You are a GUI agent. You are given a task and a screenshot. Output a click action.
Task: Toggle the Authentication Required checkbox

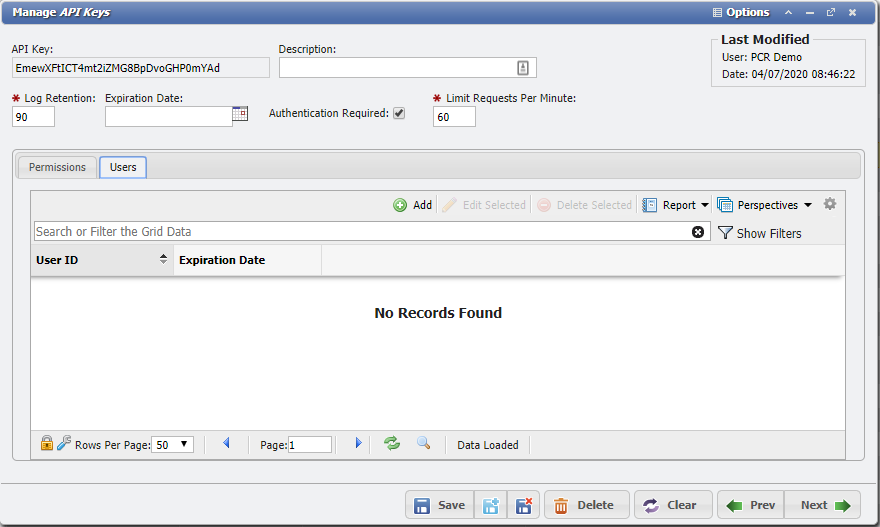(x=399, y=114)
